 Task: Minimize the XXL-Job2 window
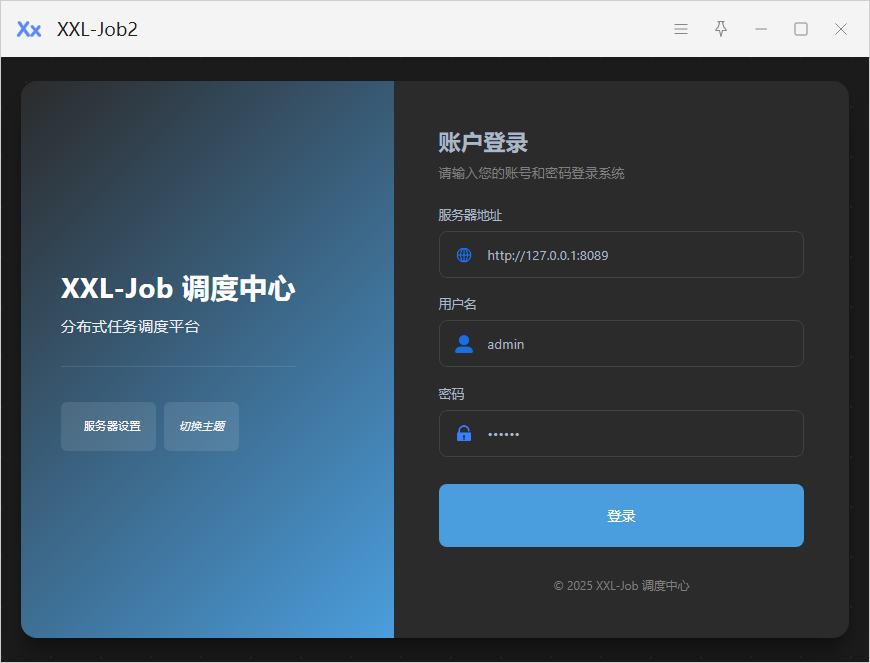[761, 29]
